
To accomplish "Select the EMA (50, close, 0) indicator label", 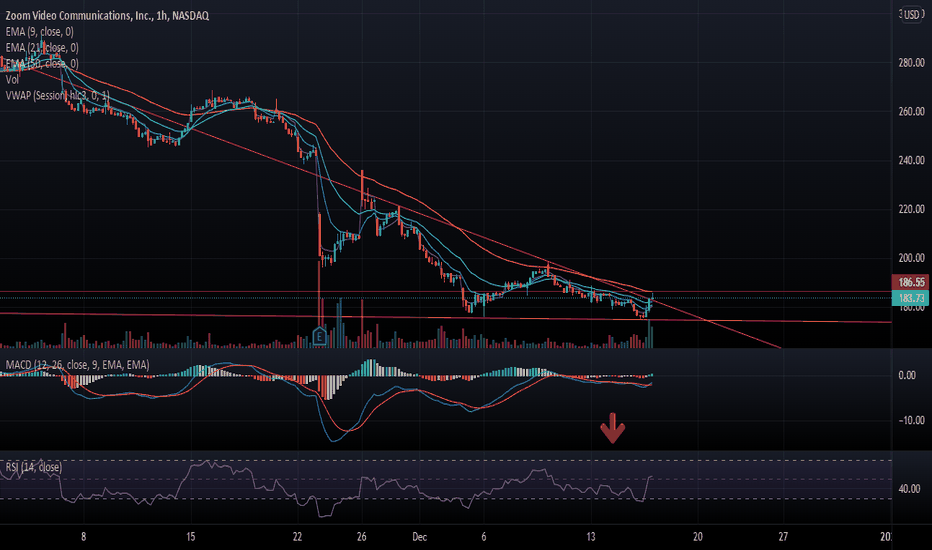I will (x=42, y=64).
